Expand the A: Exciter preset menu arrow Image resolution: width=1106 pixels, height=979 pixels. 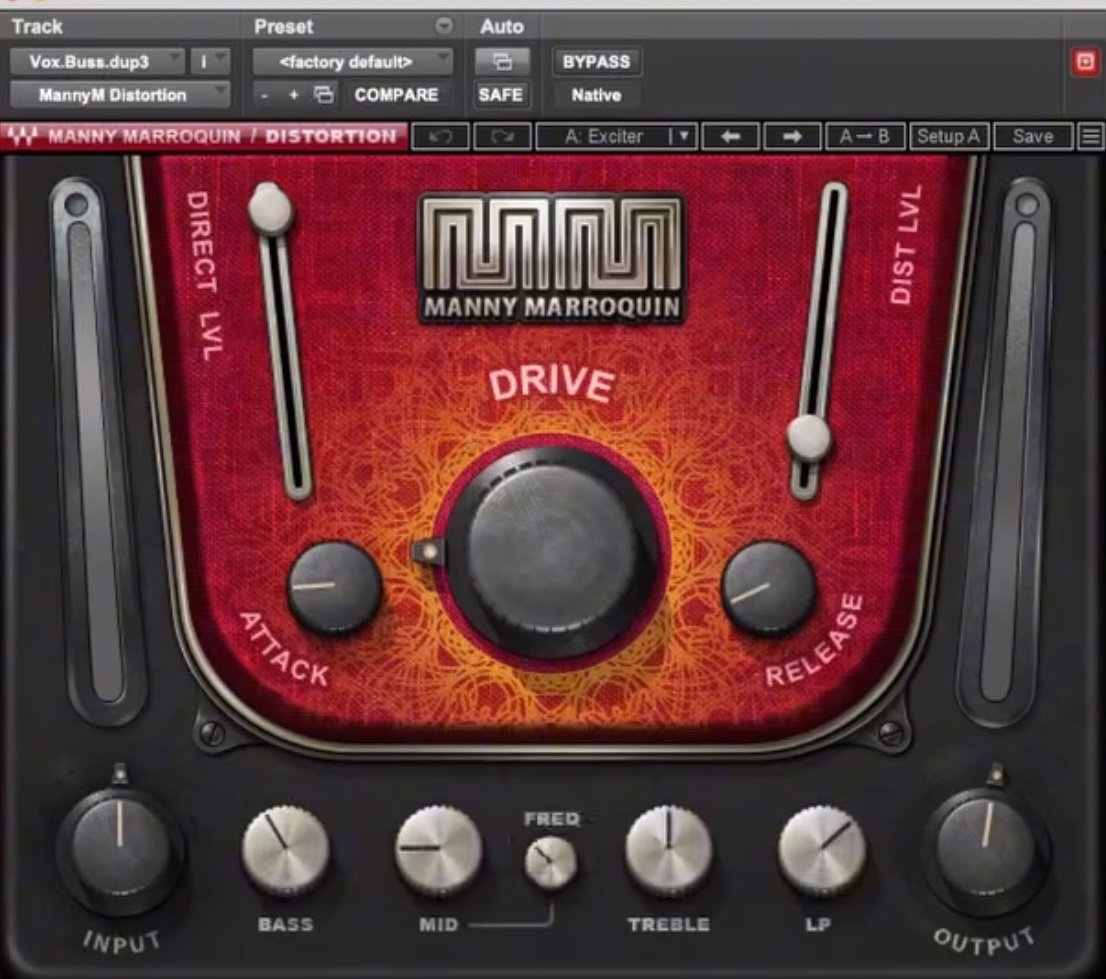coord(681,136)
